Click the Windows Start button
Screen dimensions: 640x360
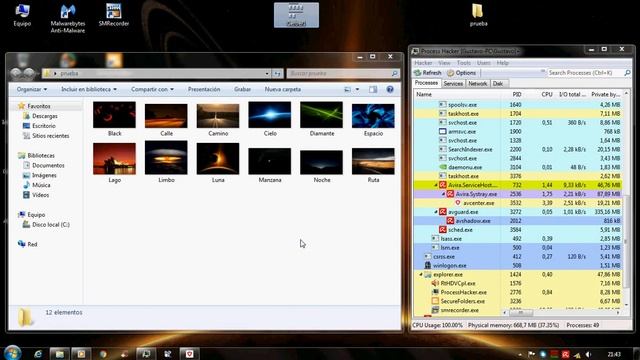12,353
